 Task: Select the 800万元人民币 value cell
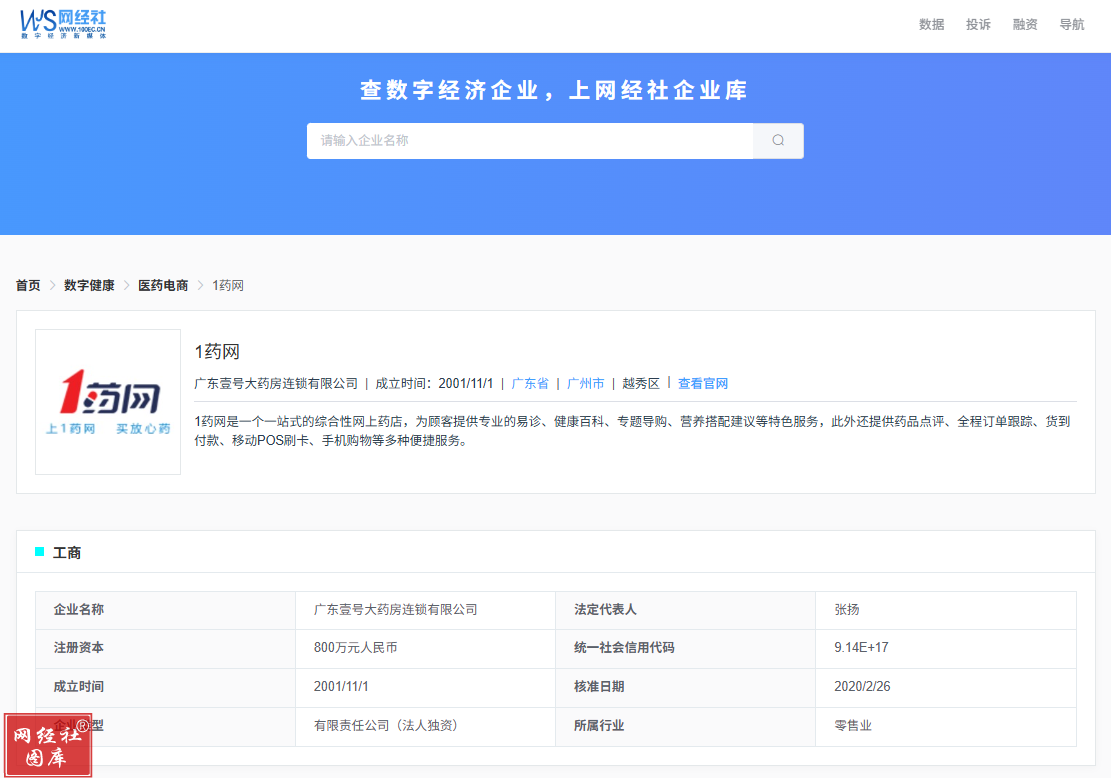pos(425,648)
